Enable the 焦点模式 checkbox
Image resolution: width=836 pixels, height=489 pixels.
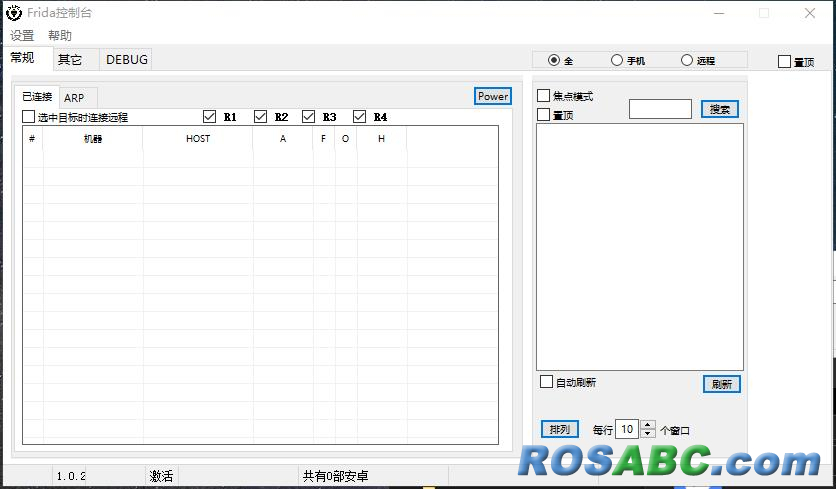(544, 96)
